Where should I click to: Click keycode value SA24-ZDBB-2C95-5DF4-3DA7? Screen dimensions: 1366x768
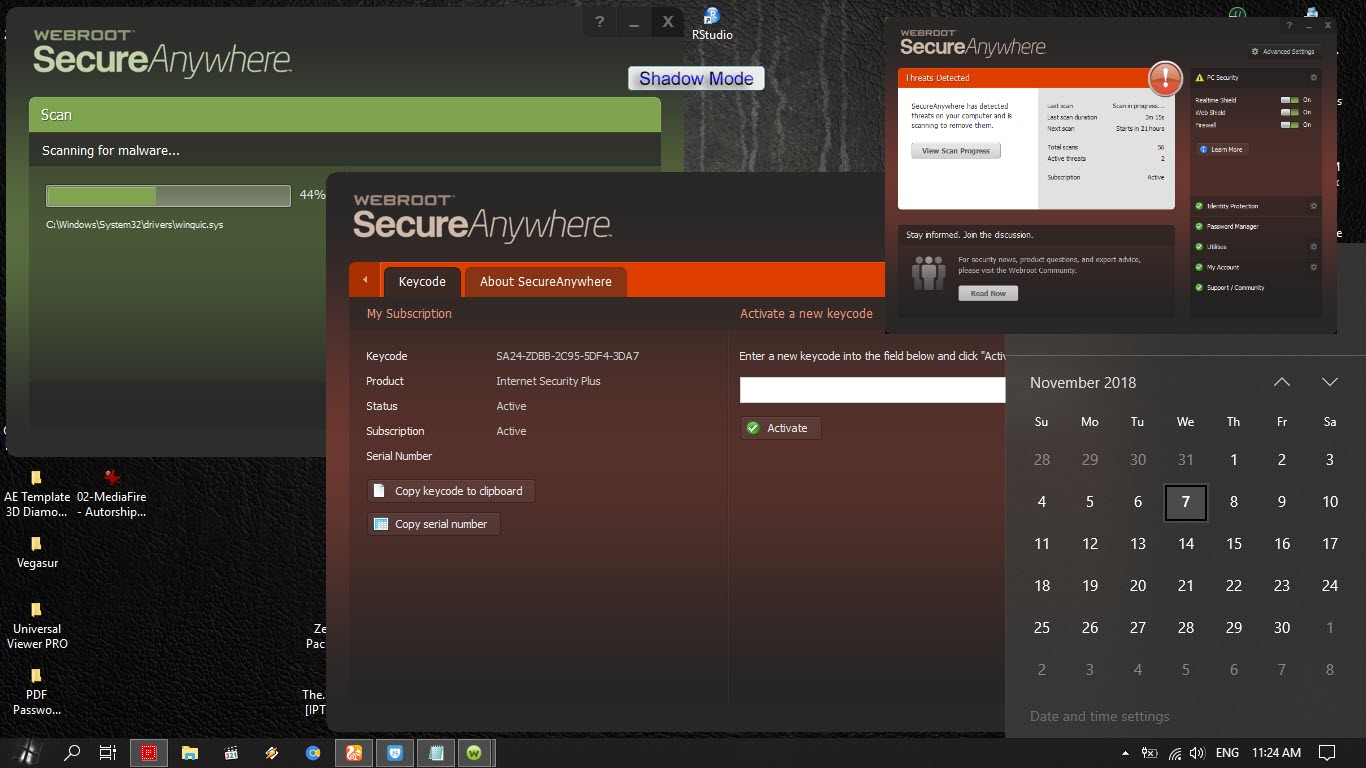pyautogui.click(x=567, y=356)
